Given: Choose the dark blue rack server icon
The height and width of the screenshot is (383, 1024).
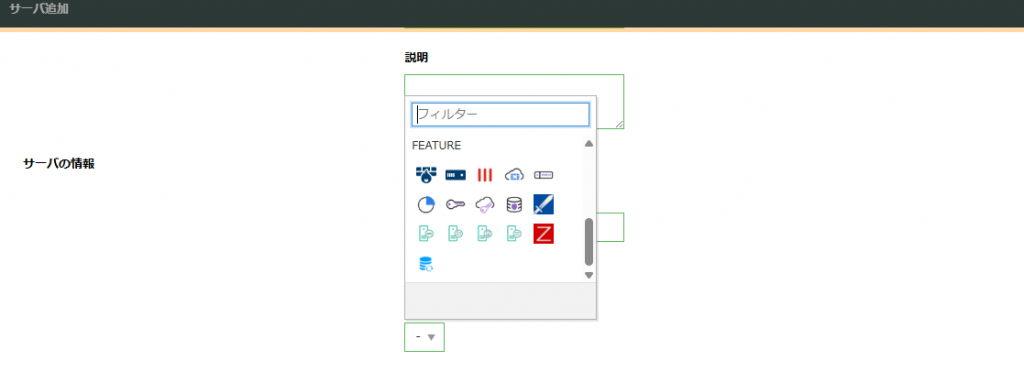Looking at the screenshot, I should pyautogui.click(x=455, y=175).
